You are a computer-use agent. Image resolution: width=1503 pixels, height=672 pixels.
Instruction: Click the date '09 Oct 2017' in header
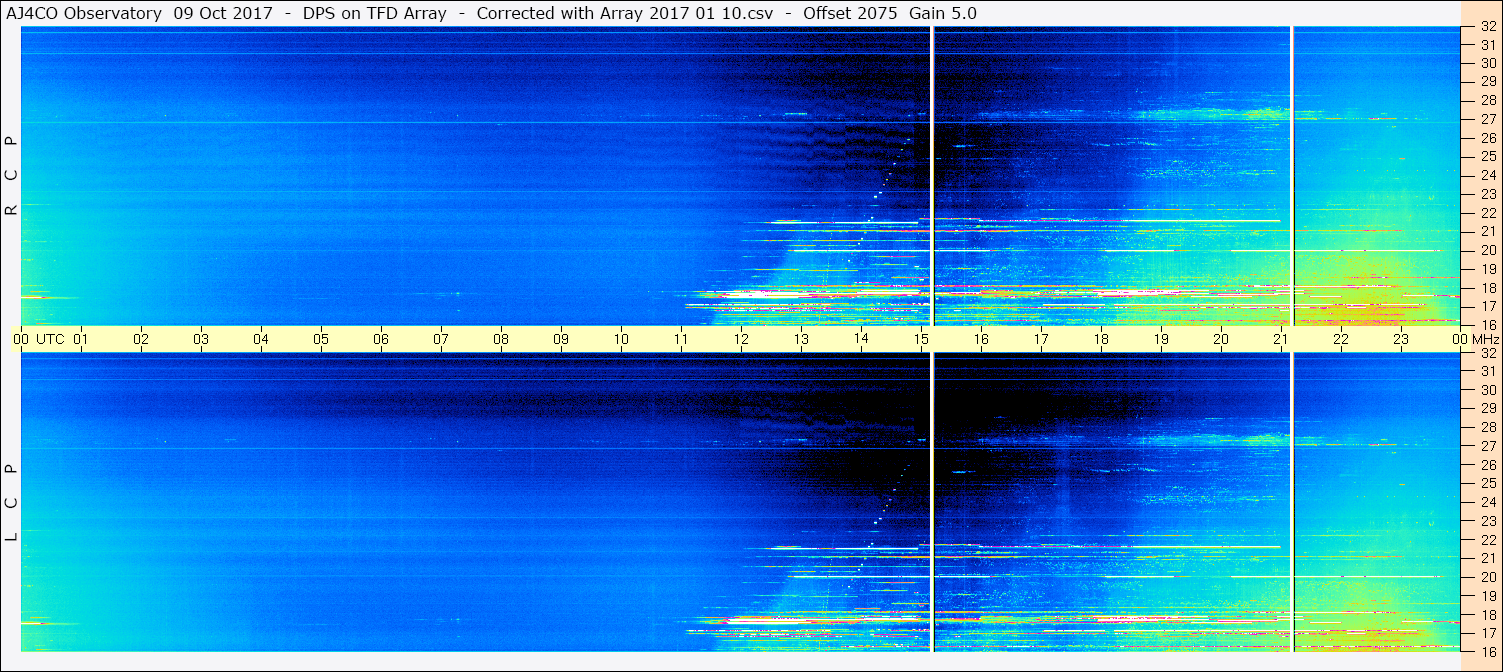223,13
